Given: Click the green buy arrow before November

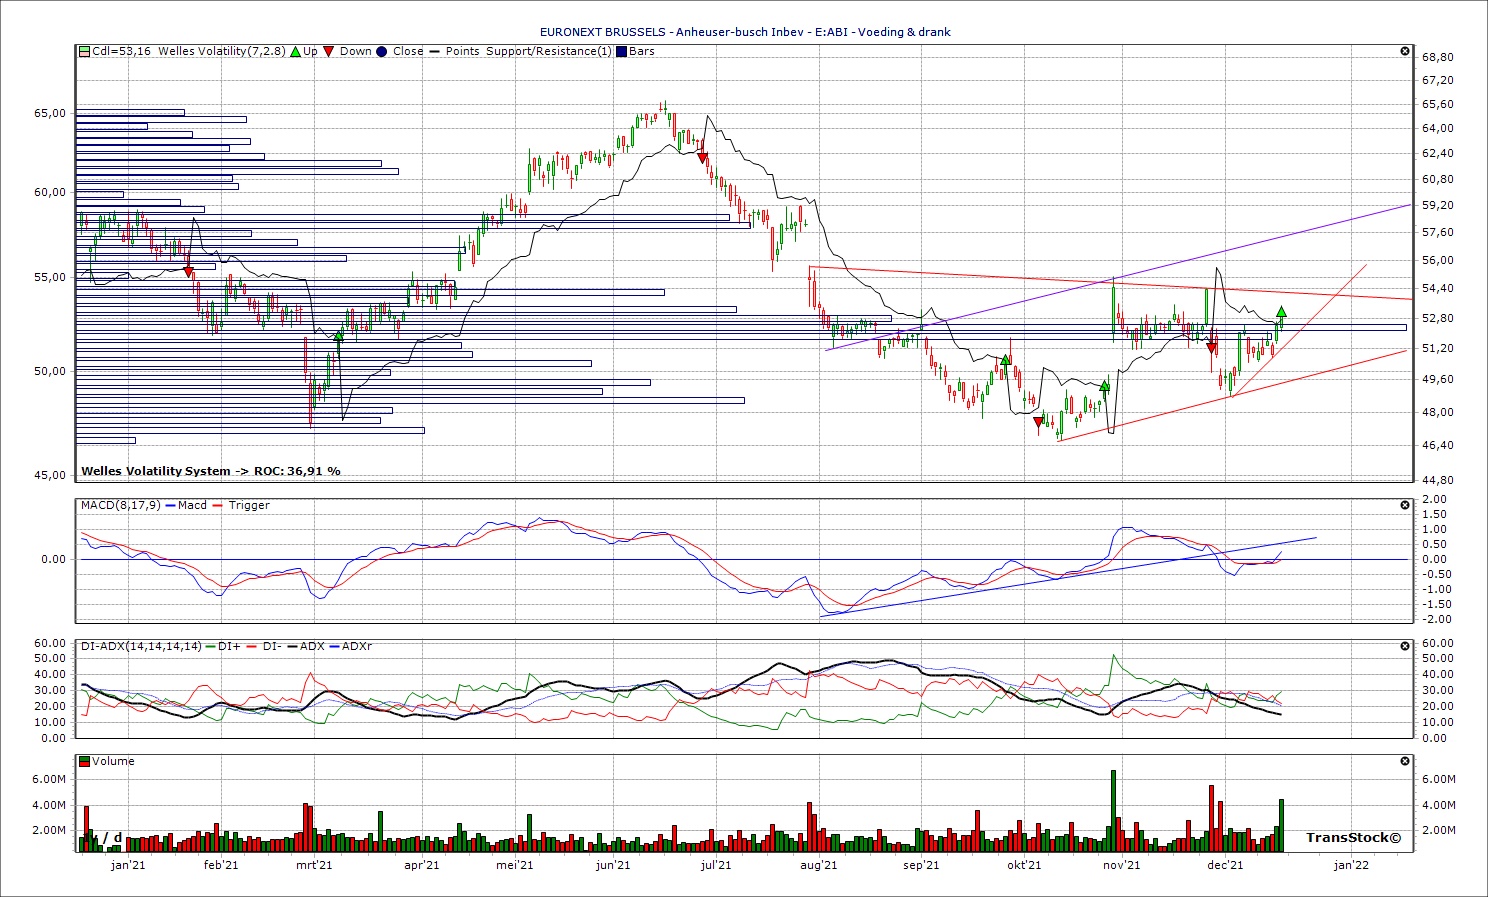Looking at the screenshot, I should pos(1105,385).
